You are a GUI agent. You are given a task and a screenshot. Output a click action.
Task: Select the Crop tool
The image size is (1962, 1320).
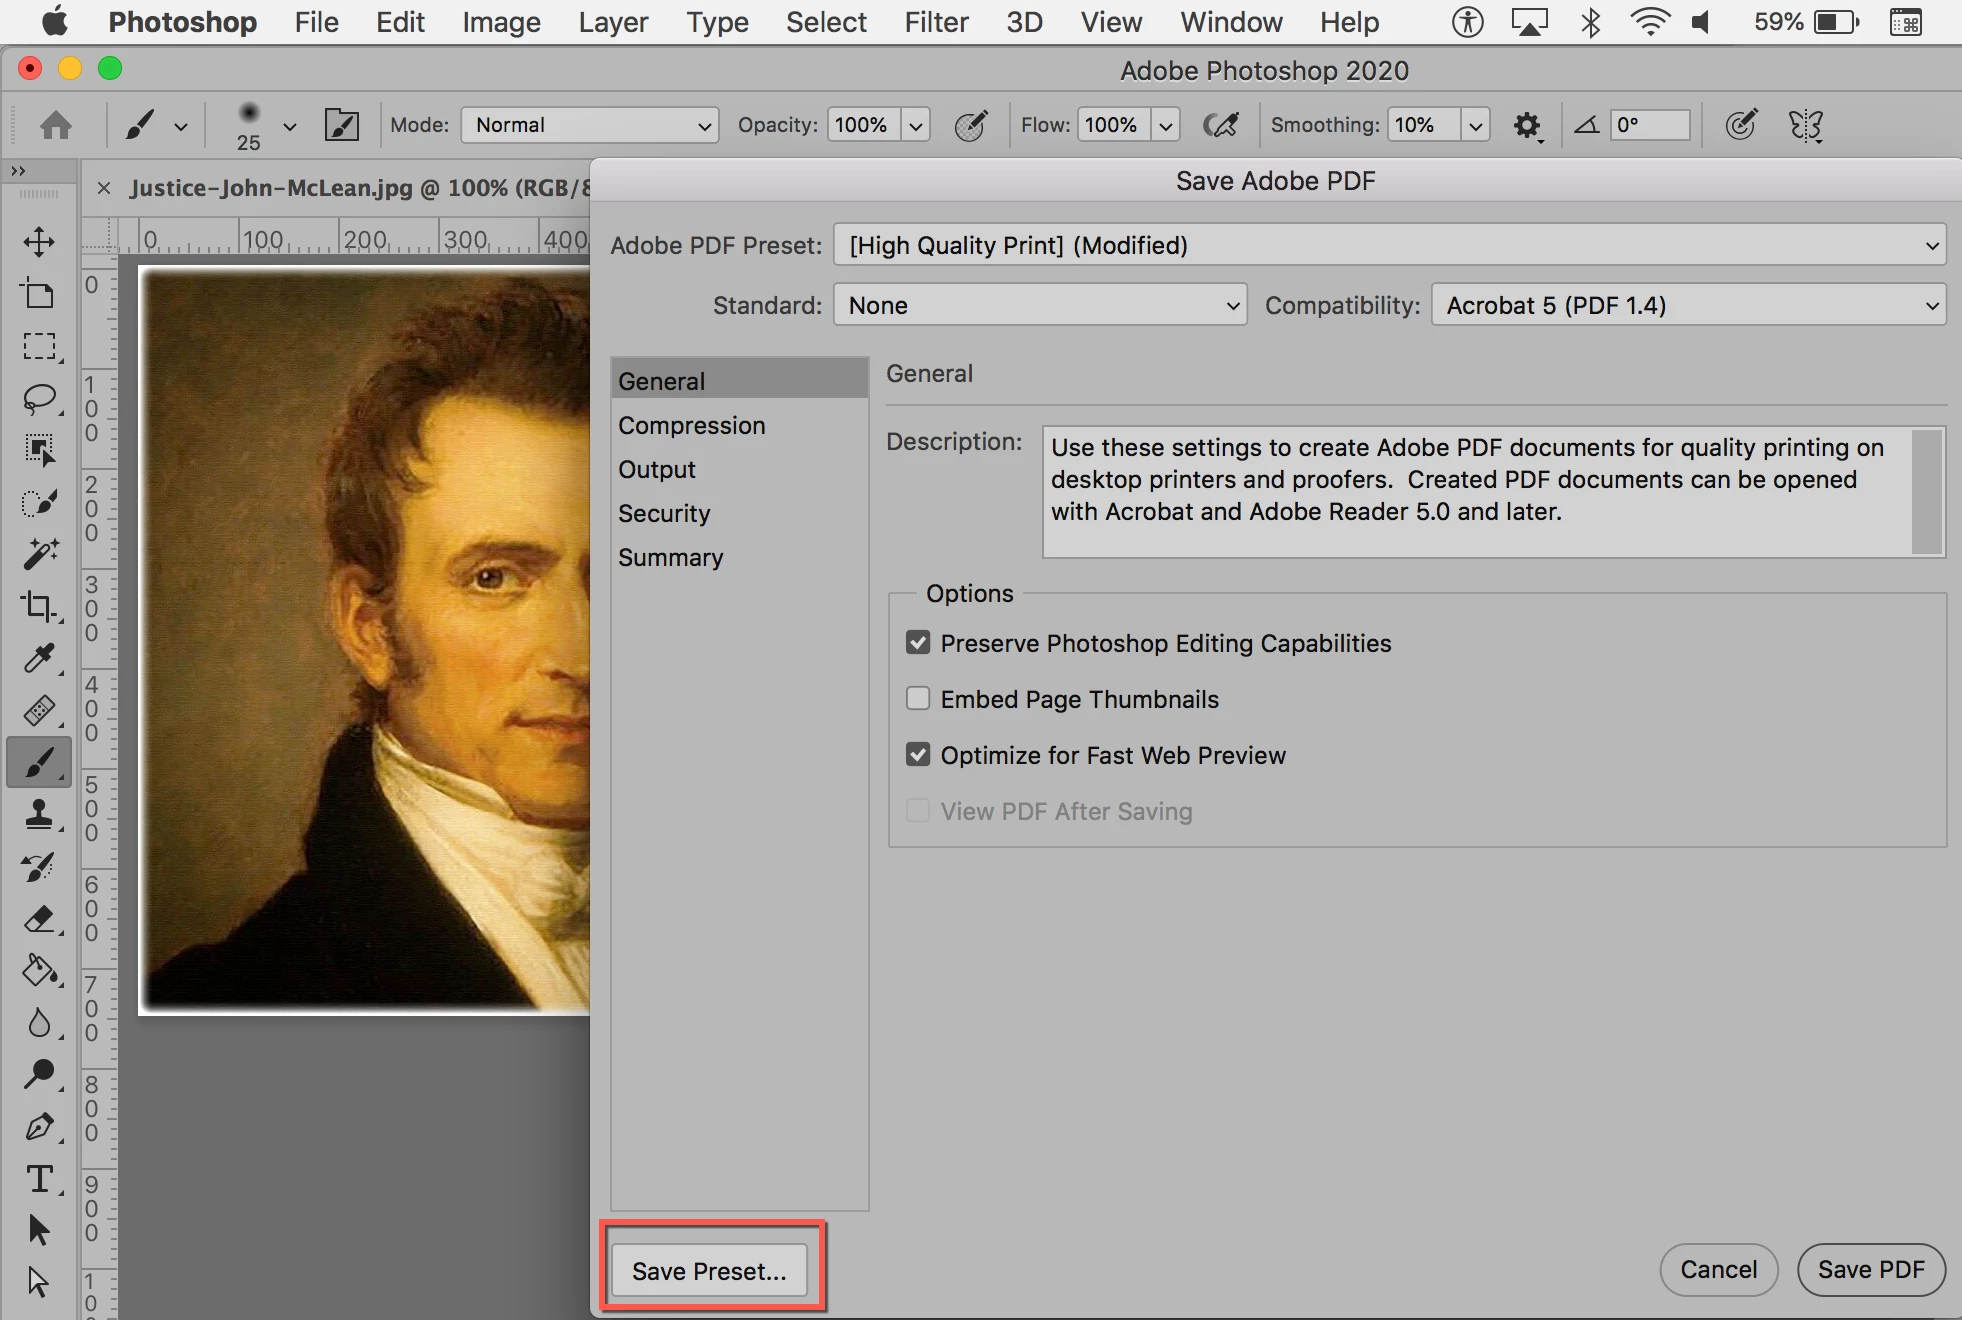pos(39,606)
